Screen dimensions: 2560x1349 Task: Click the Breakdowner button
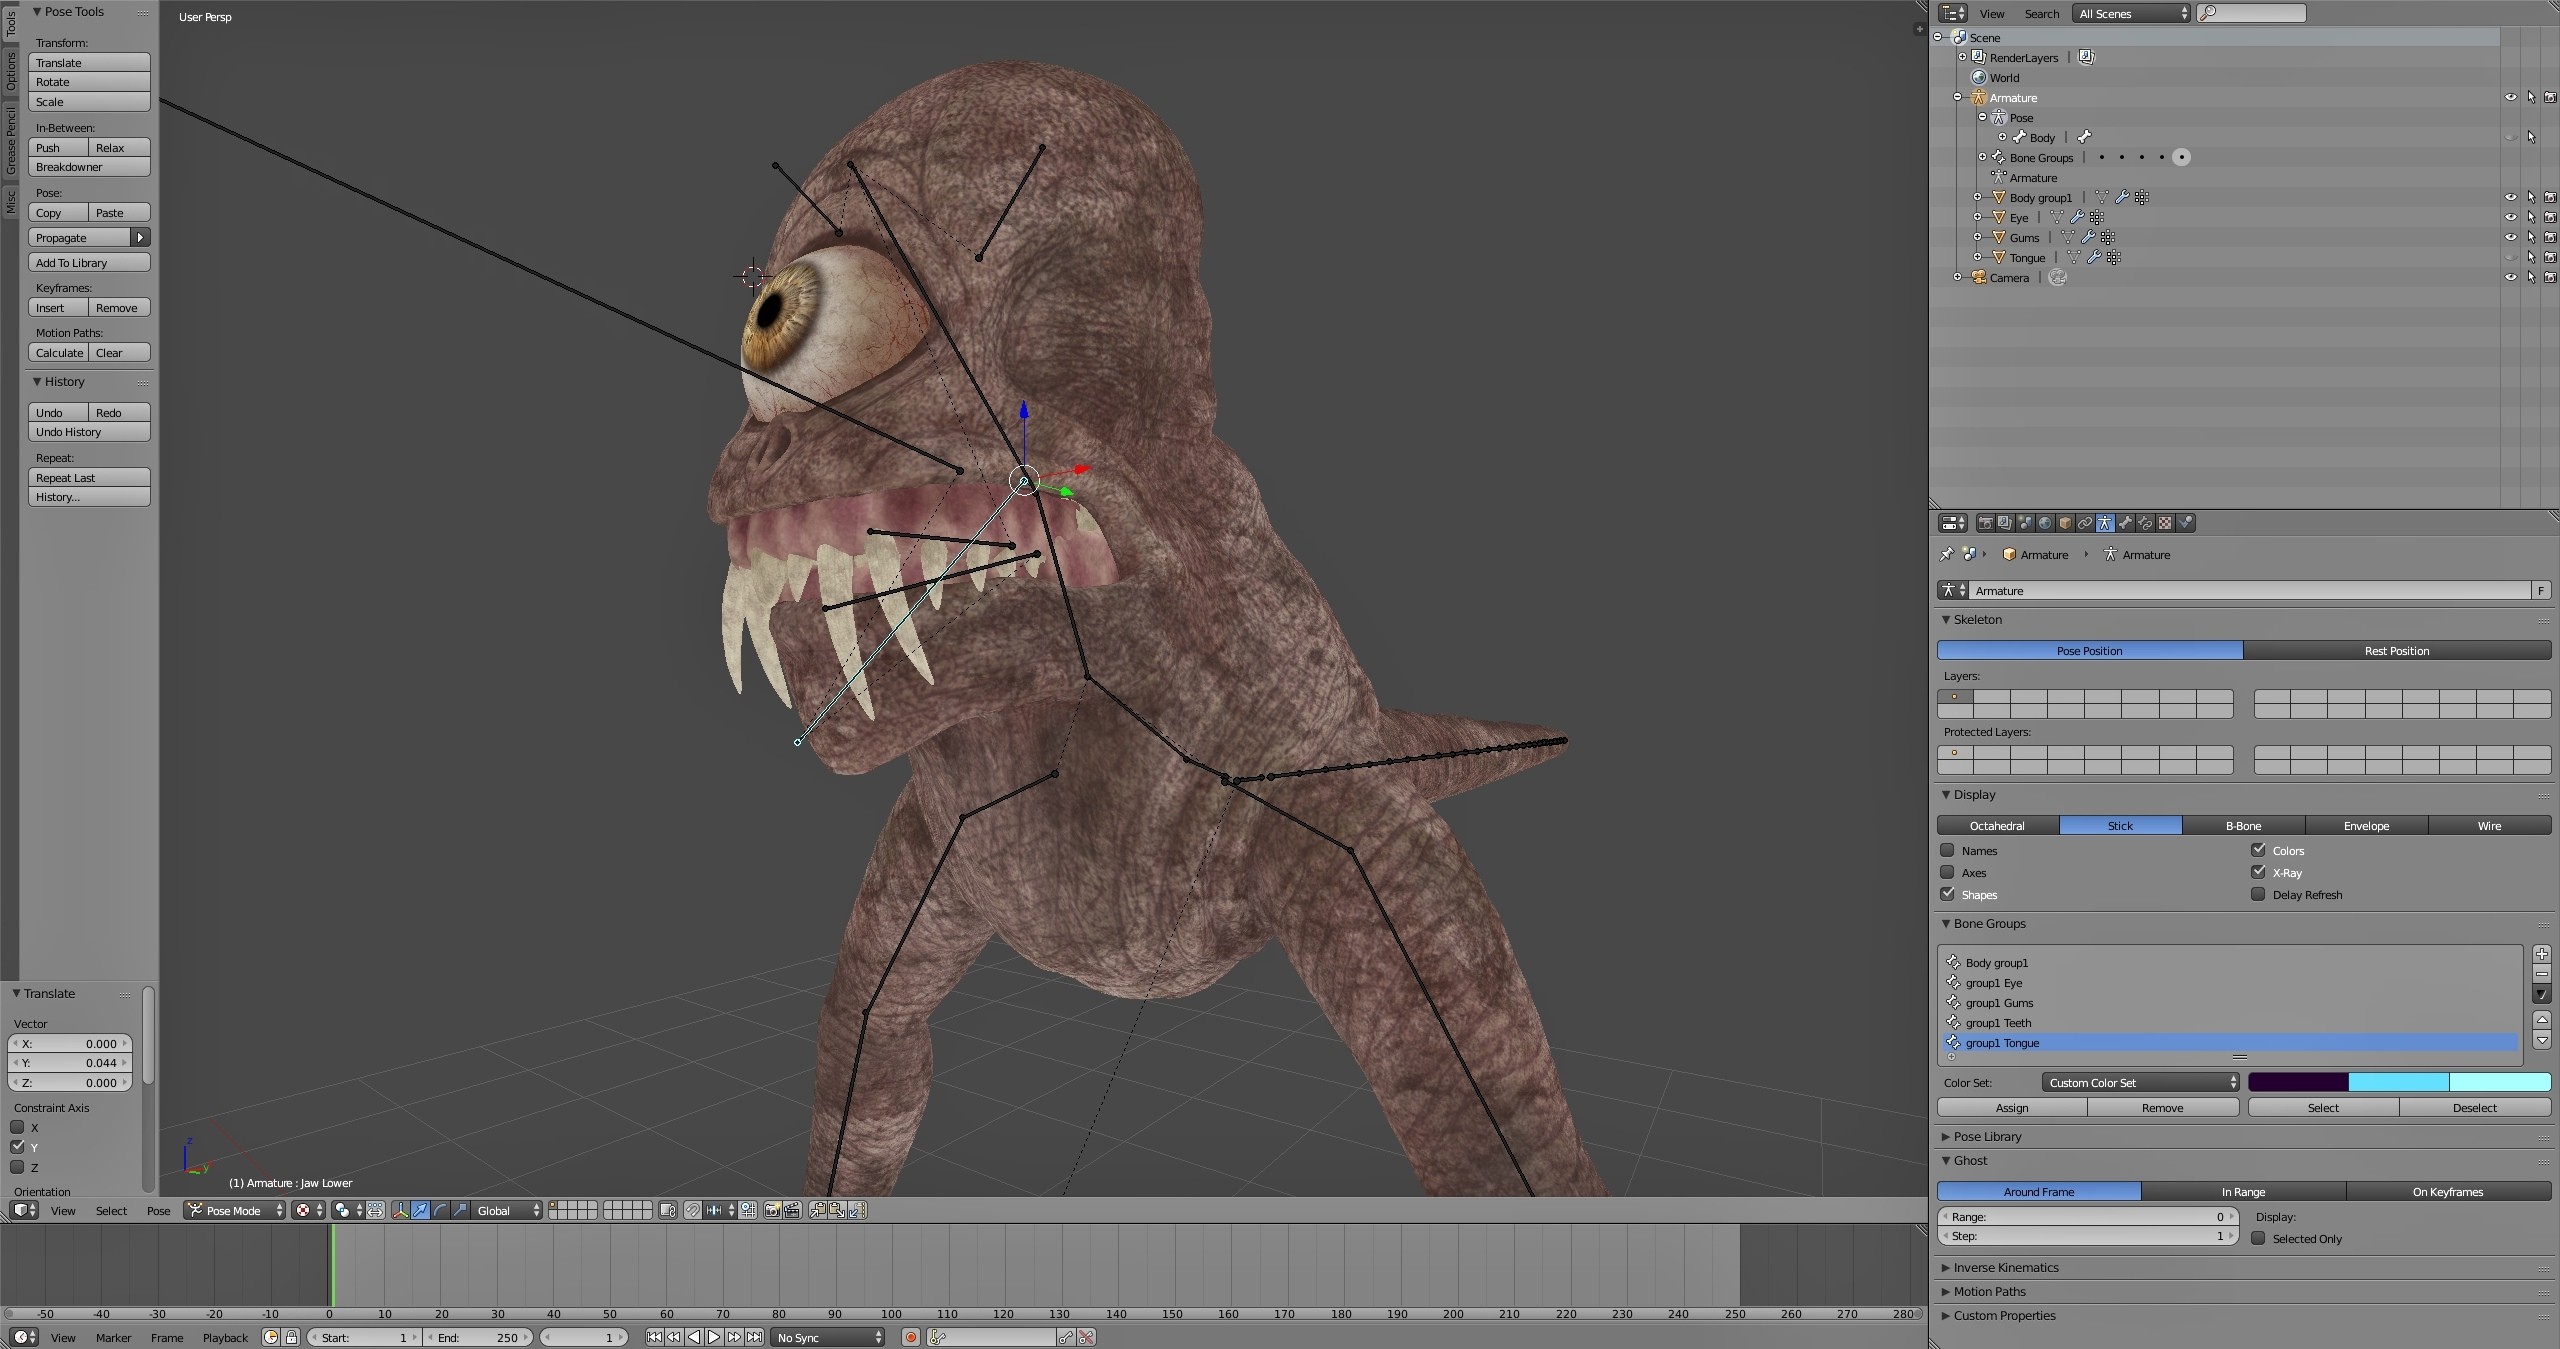pyautogui.click(x=89, y=167)
